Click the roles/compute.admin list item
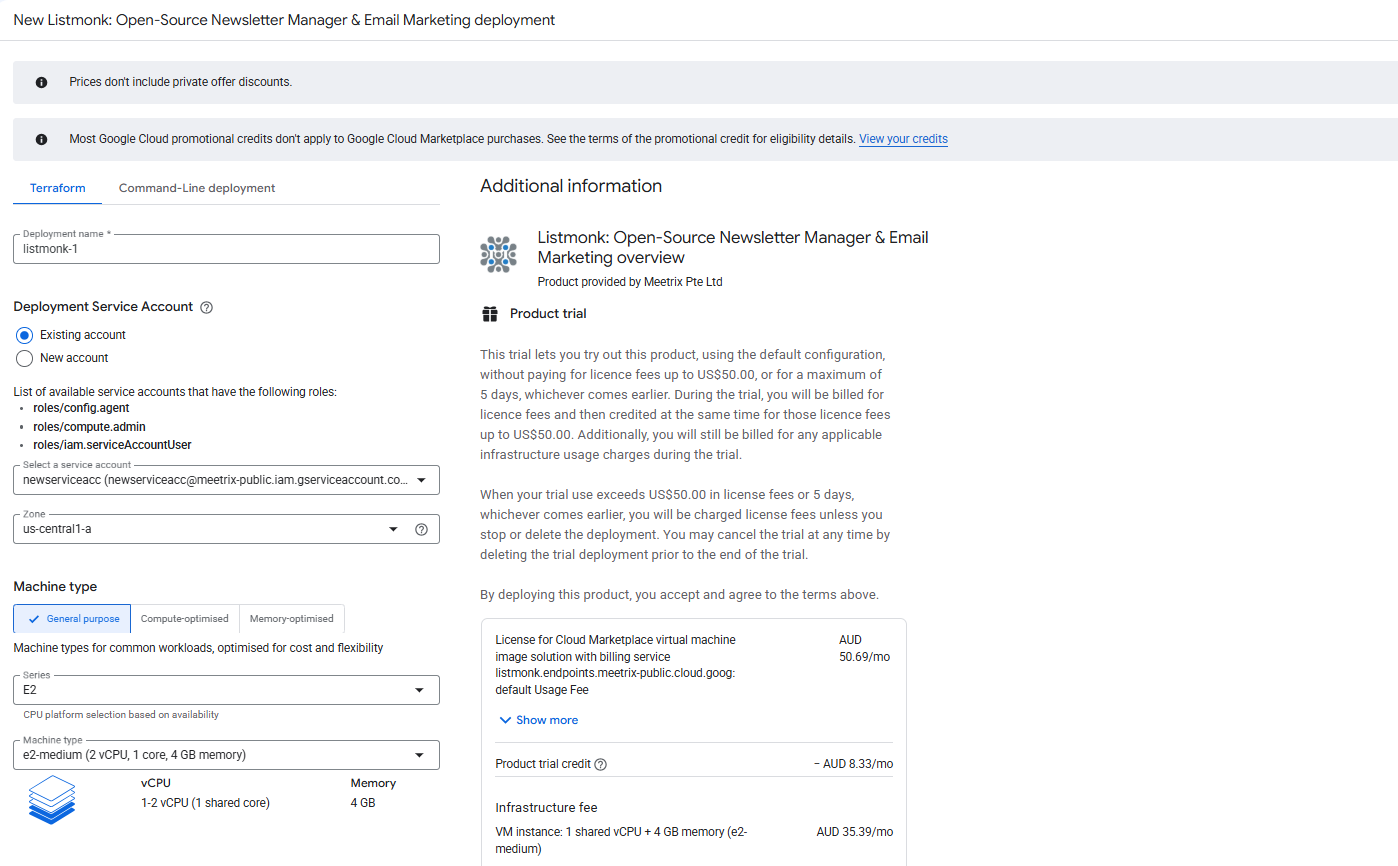Viewport: 1398px width, 866px height. (x=89, y=427)
